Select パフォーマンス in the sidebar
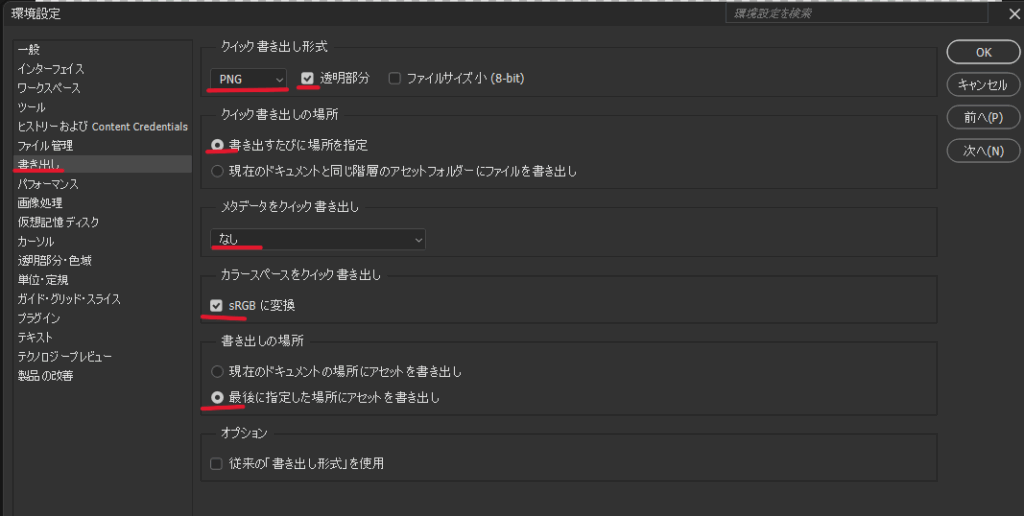This screenshot has width=1024, height=516. (48, 184)
